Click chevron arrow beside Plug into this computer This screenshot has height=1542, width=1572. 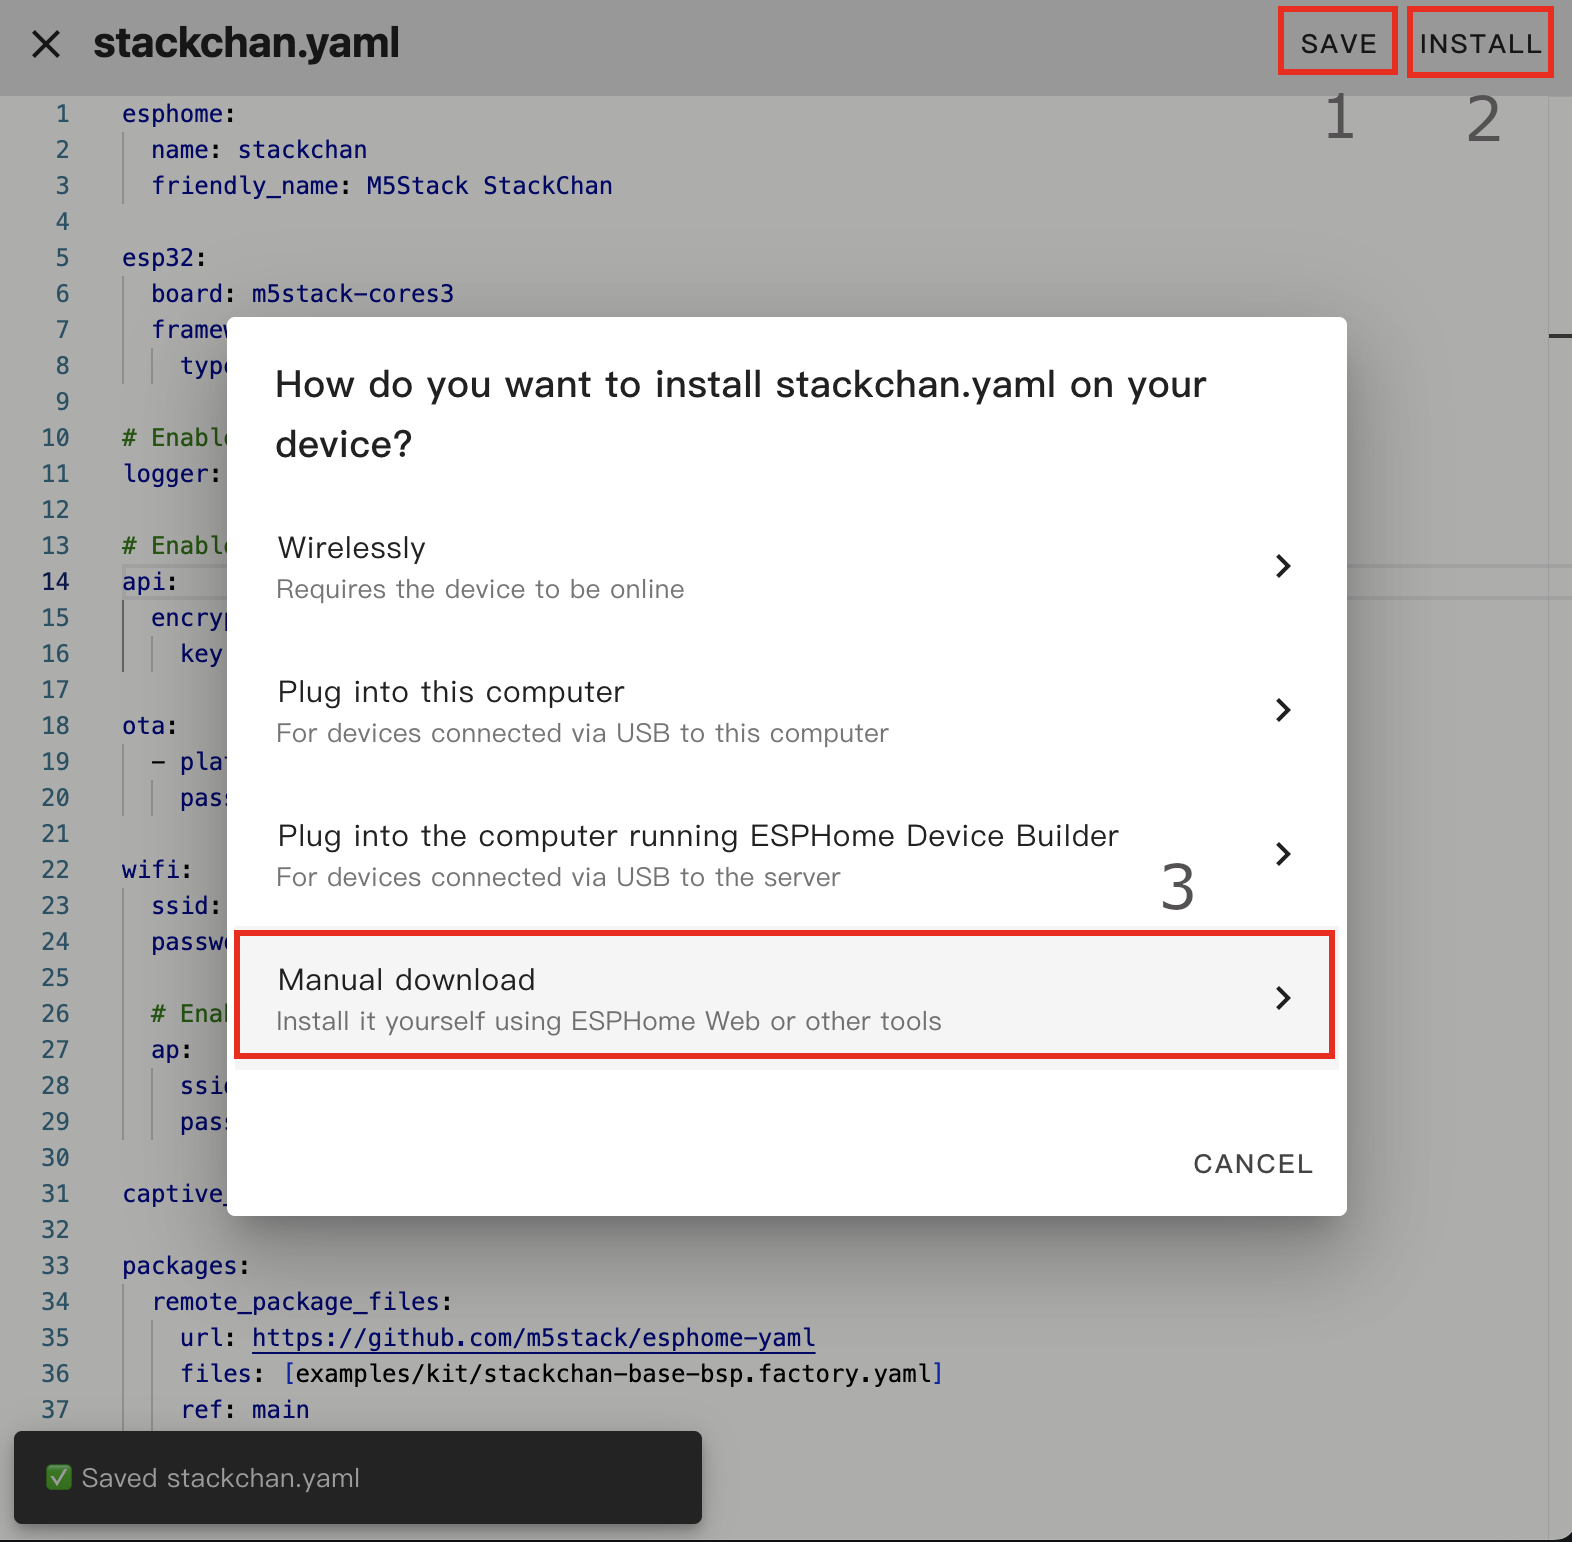(x=1283, y=710)
